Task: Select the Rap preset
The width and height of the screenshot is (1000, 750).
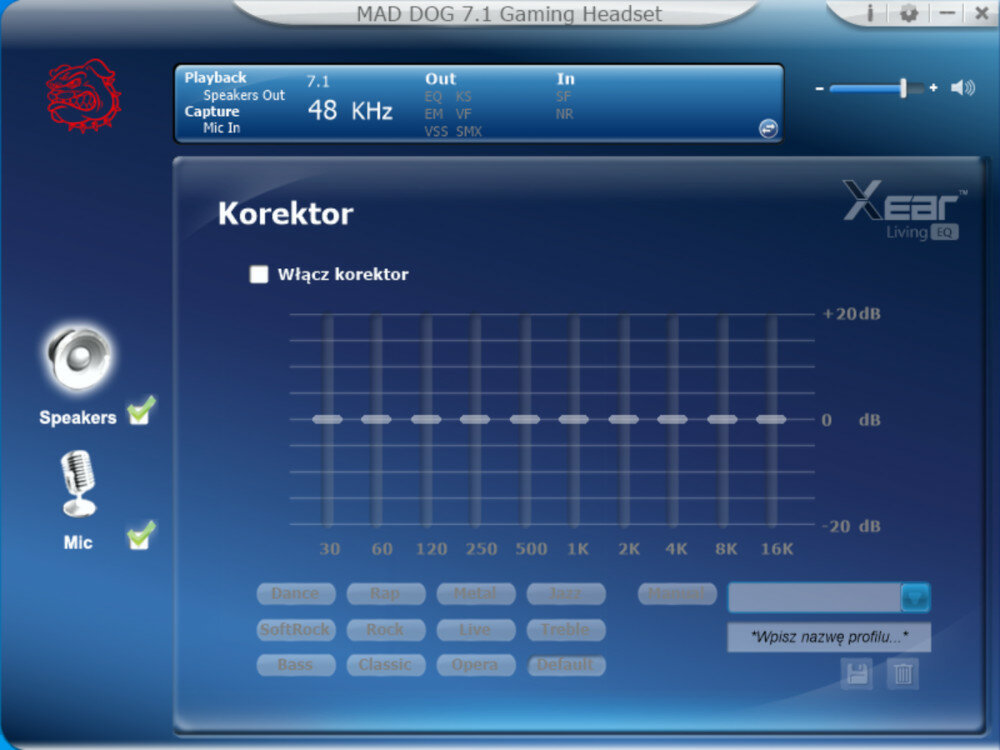Action: pos(386,594)
